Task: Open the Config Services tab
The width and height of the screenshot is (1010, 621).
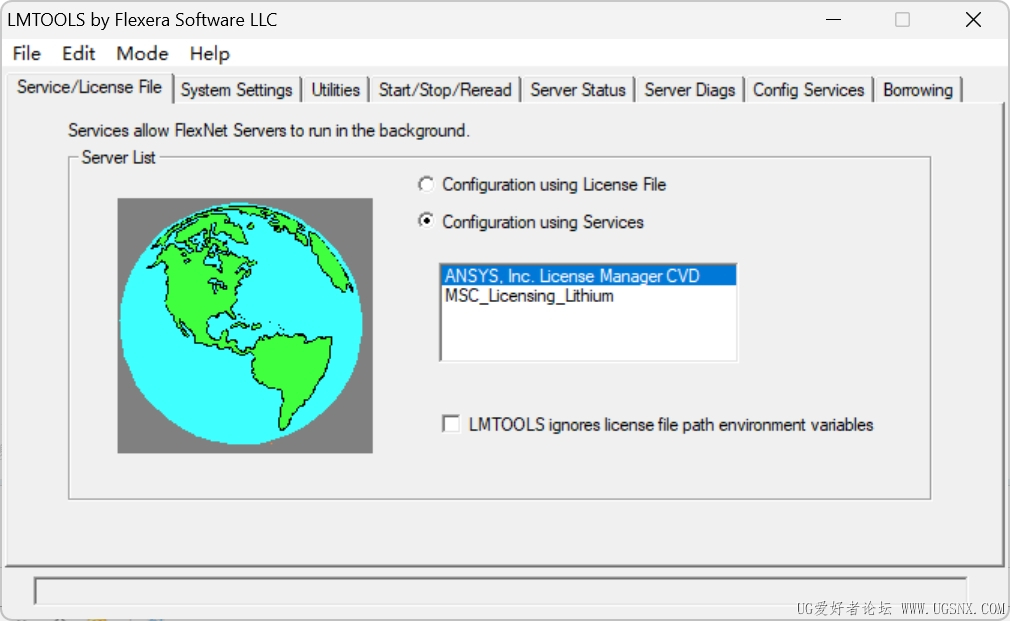Action: point(808,90)
